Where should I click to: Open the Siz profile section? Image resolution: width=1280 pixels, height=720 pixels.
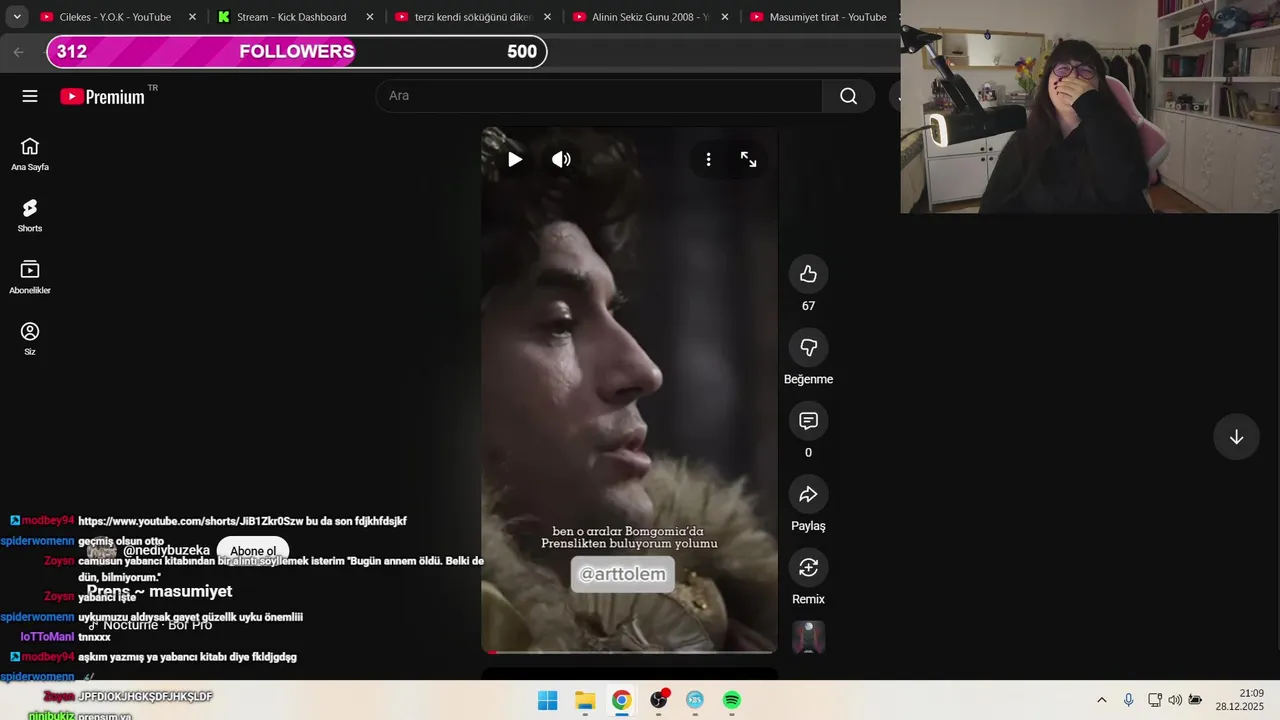pyautogui.click(x=30, y=339)
